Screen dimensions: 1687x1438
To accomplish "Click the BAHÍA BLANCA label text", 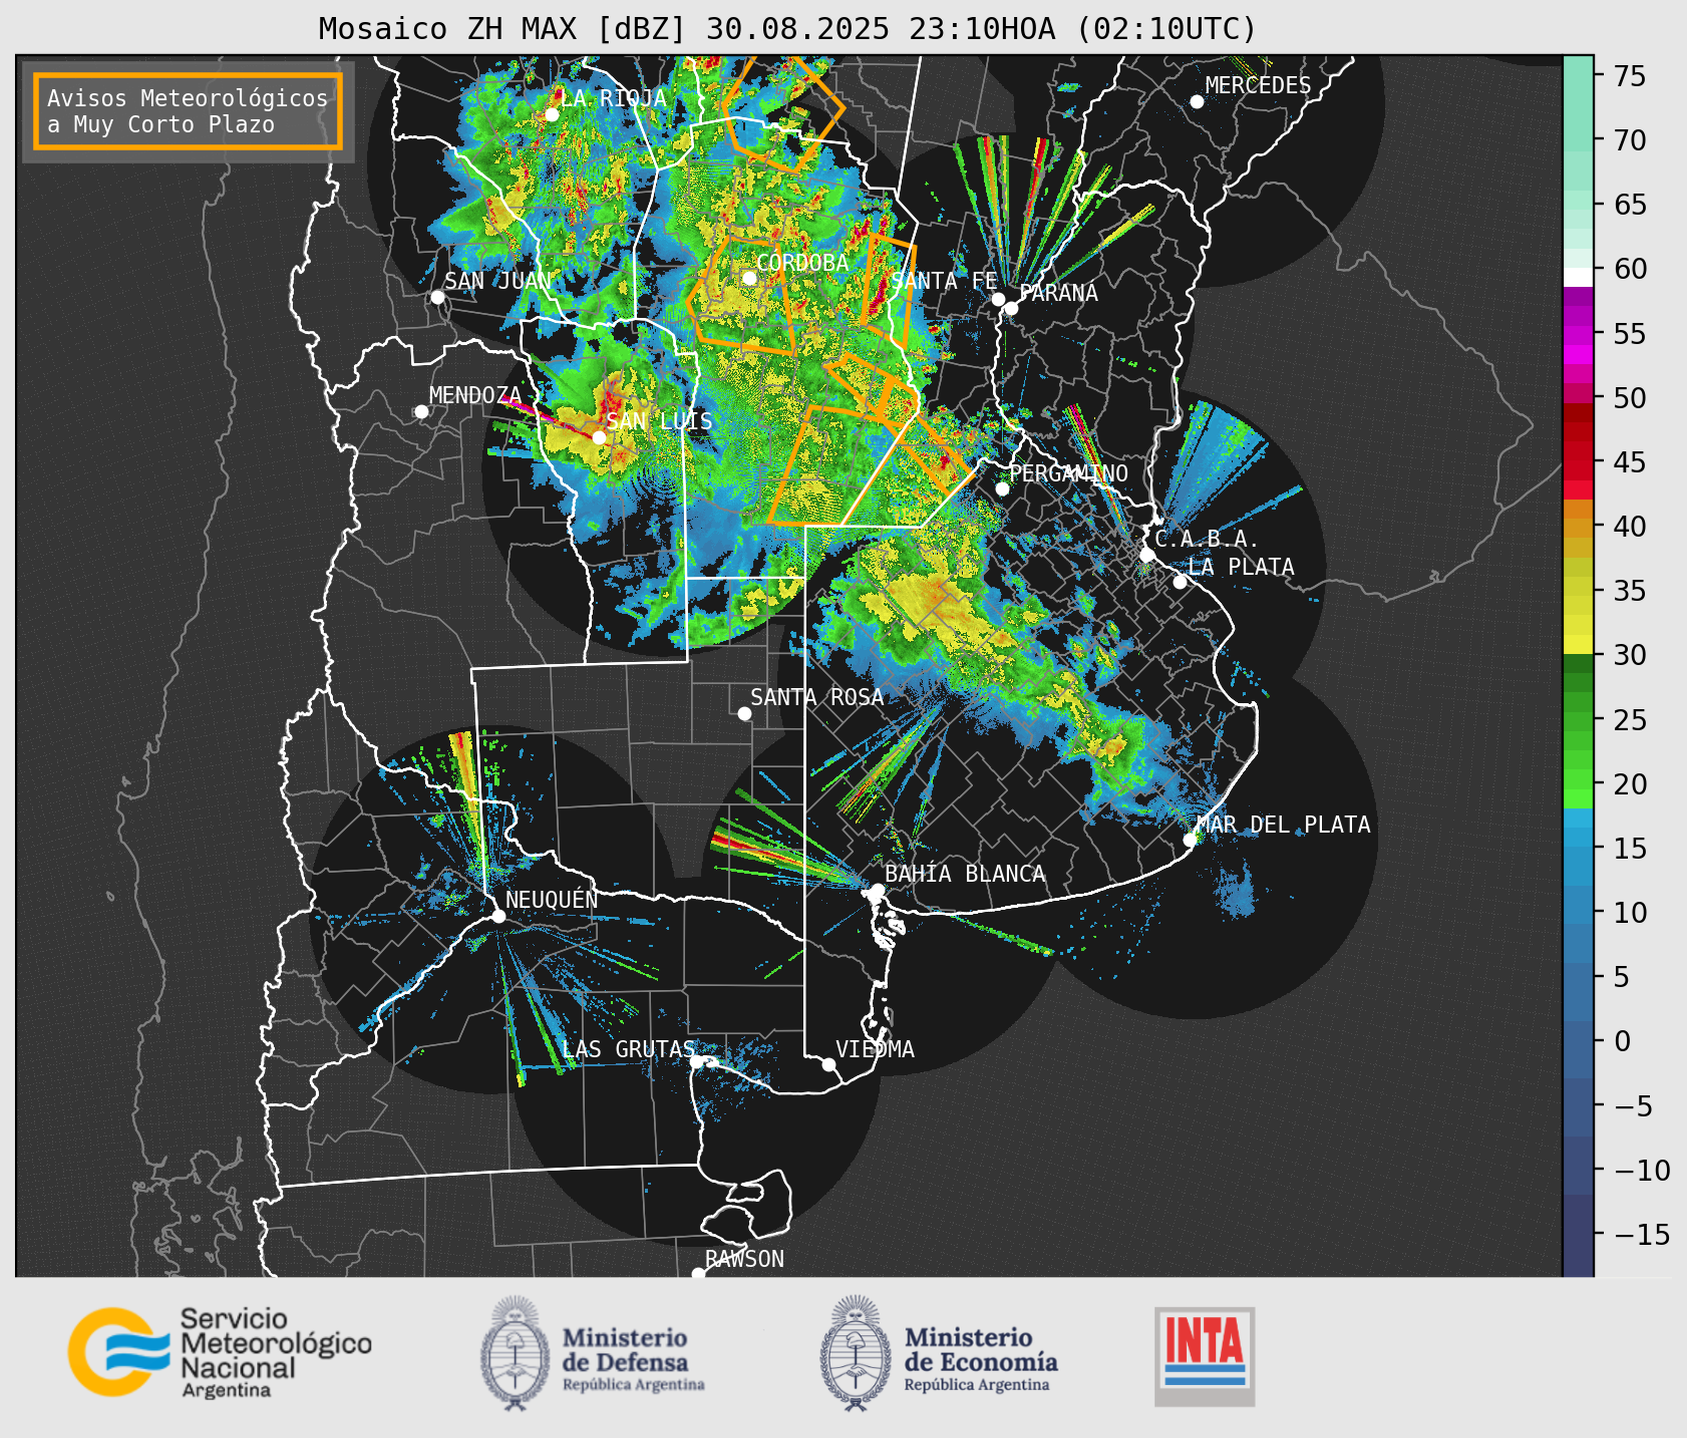I will [965, 874].
